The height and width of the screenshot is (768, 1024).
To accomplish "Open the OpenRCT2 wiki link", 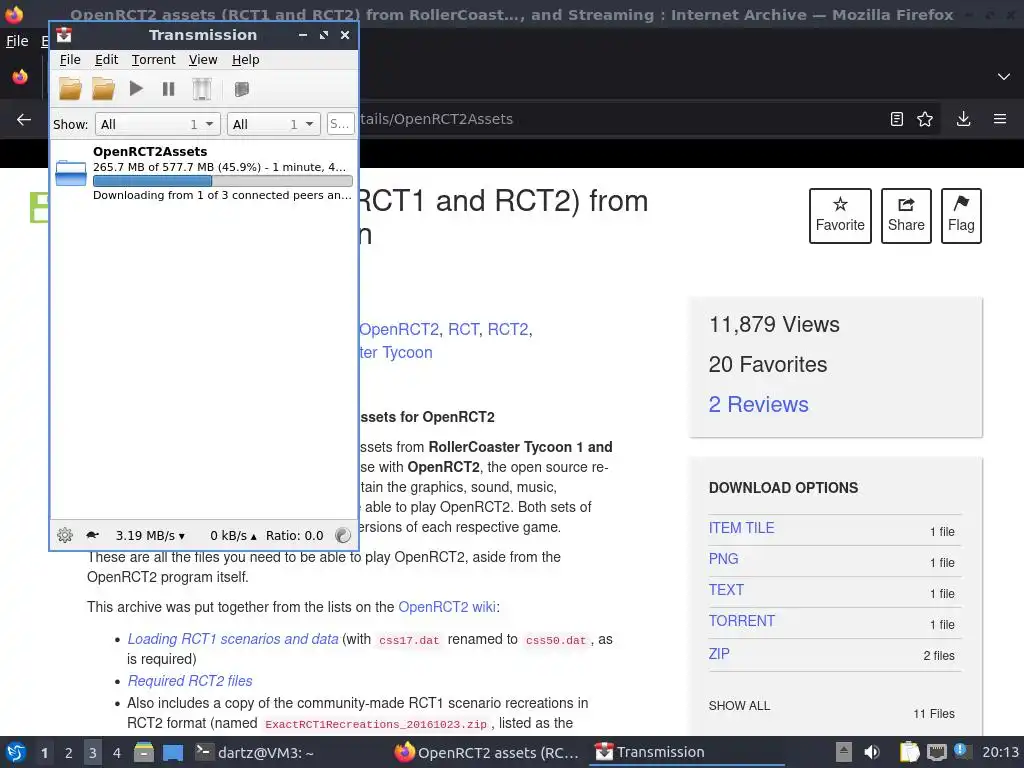I will coord(447,607).
